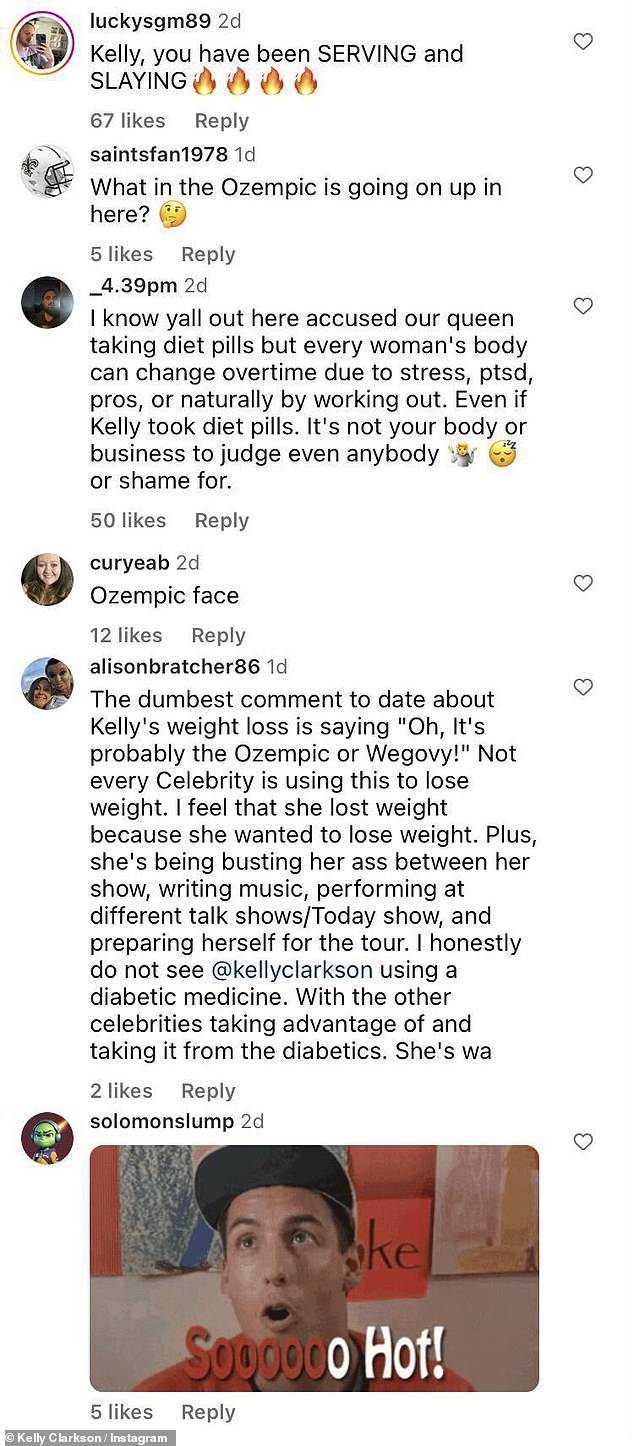Reply to solomonslump's GIF comment
The width and height of the screenshot is (634, 1446).
click(207, 1412)
